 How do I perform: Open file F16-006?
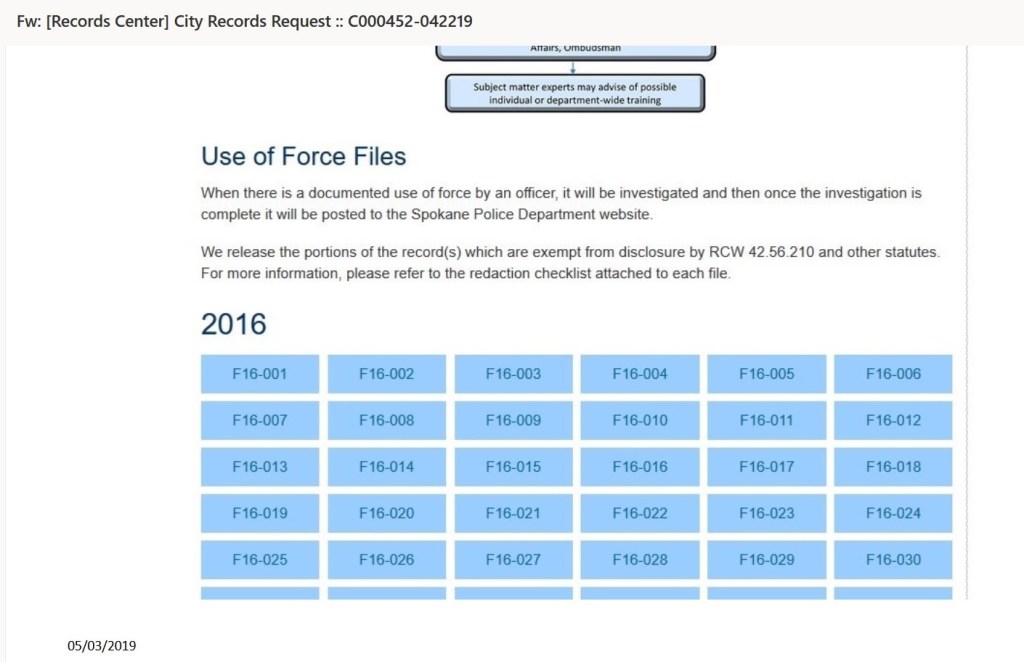(893, 374)
